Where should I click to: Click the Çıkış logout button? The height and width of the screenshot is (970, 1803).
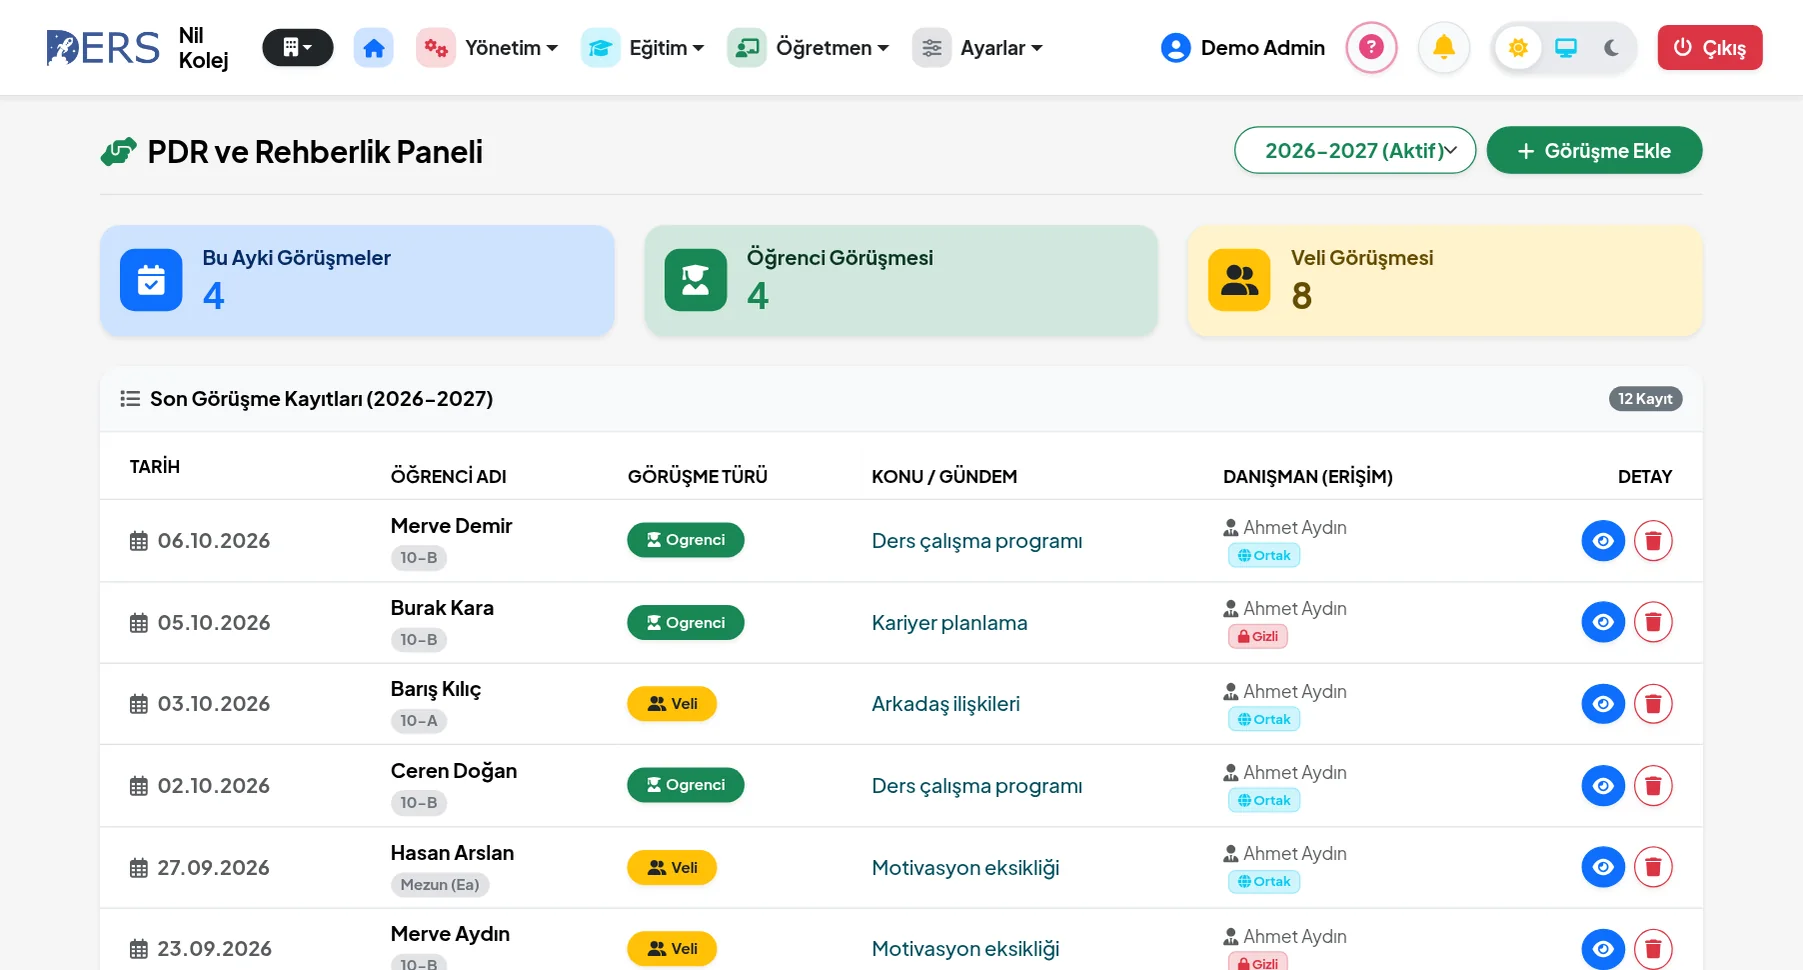coord(1710,48)
